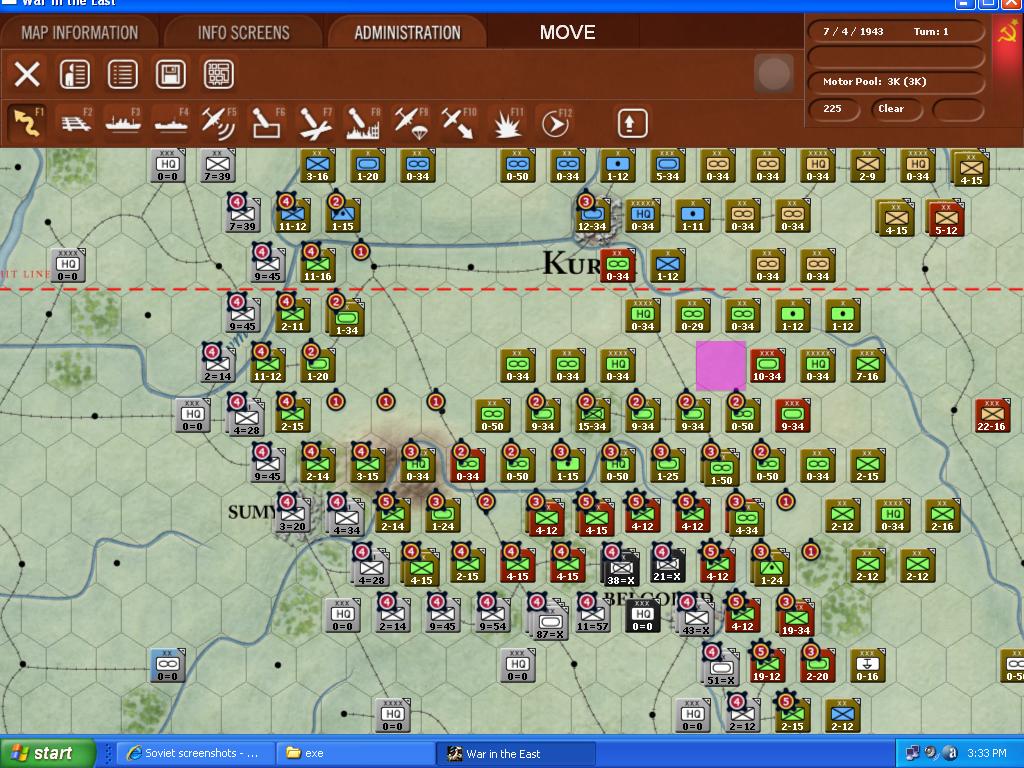Select the 12-34 counter near Kursk
This screenshot has height=768, width=1024.
pyautogui.click(x=592, y=216)
